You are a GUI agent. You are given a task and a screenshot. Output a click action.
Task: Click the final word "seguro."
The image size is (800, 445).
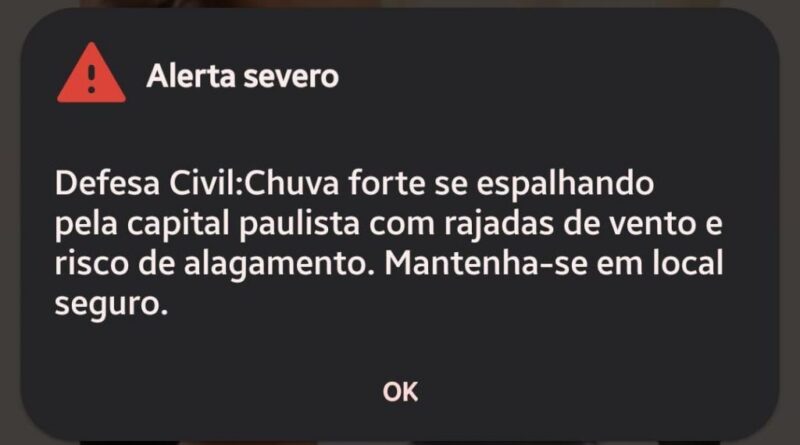click(111, 305)
